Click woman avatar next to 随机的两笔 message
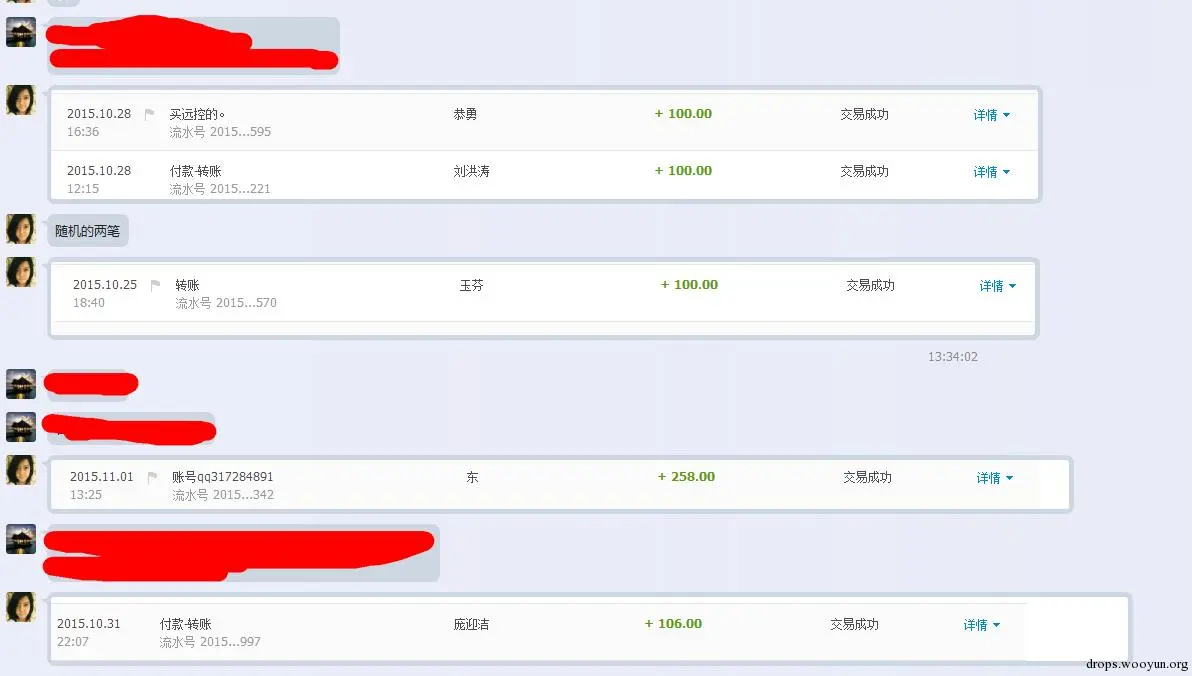The height and width of the screenshot is (676, 1192). point(21,229)
